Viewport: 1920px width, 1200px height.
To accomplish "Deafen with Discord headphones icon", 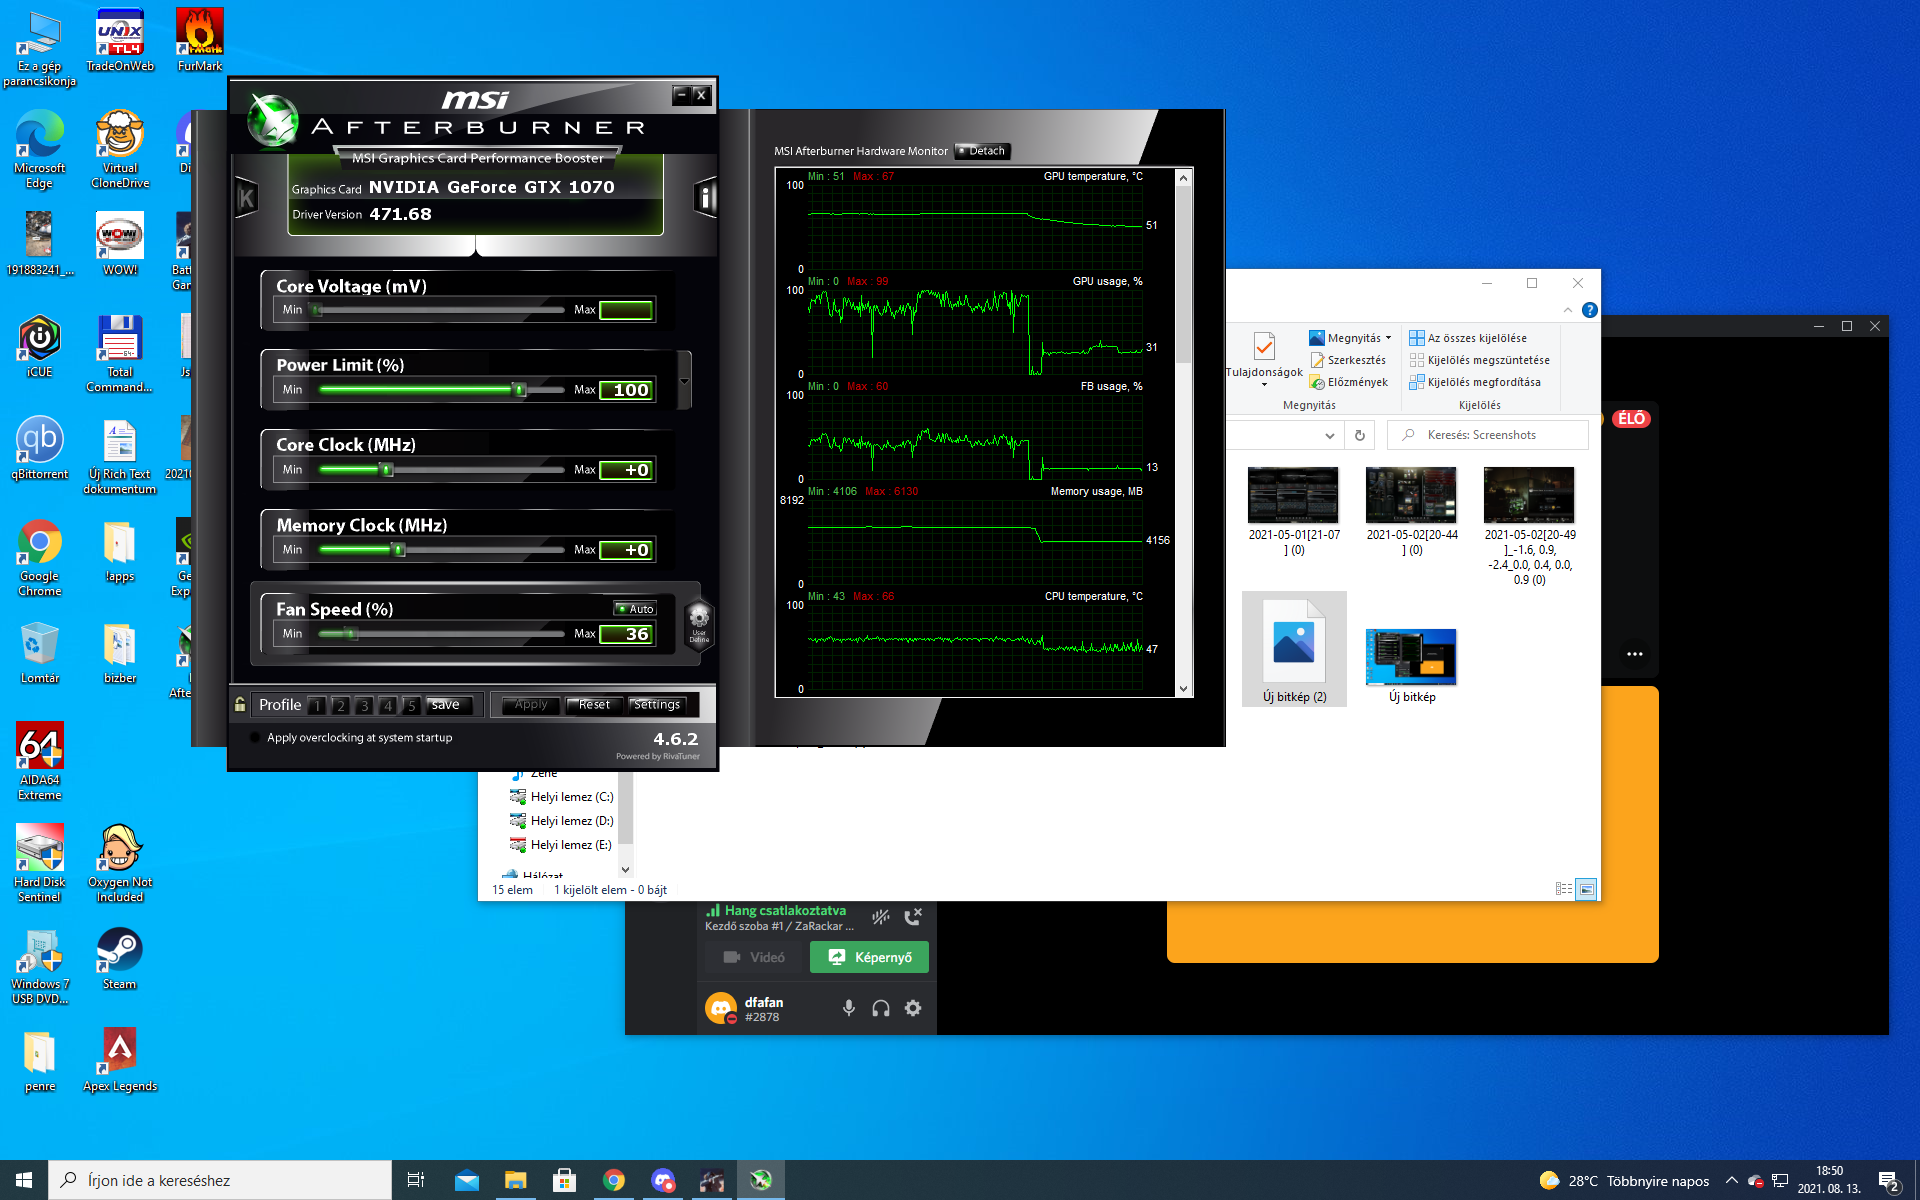I will 880,1008.
